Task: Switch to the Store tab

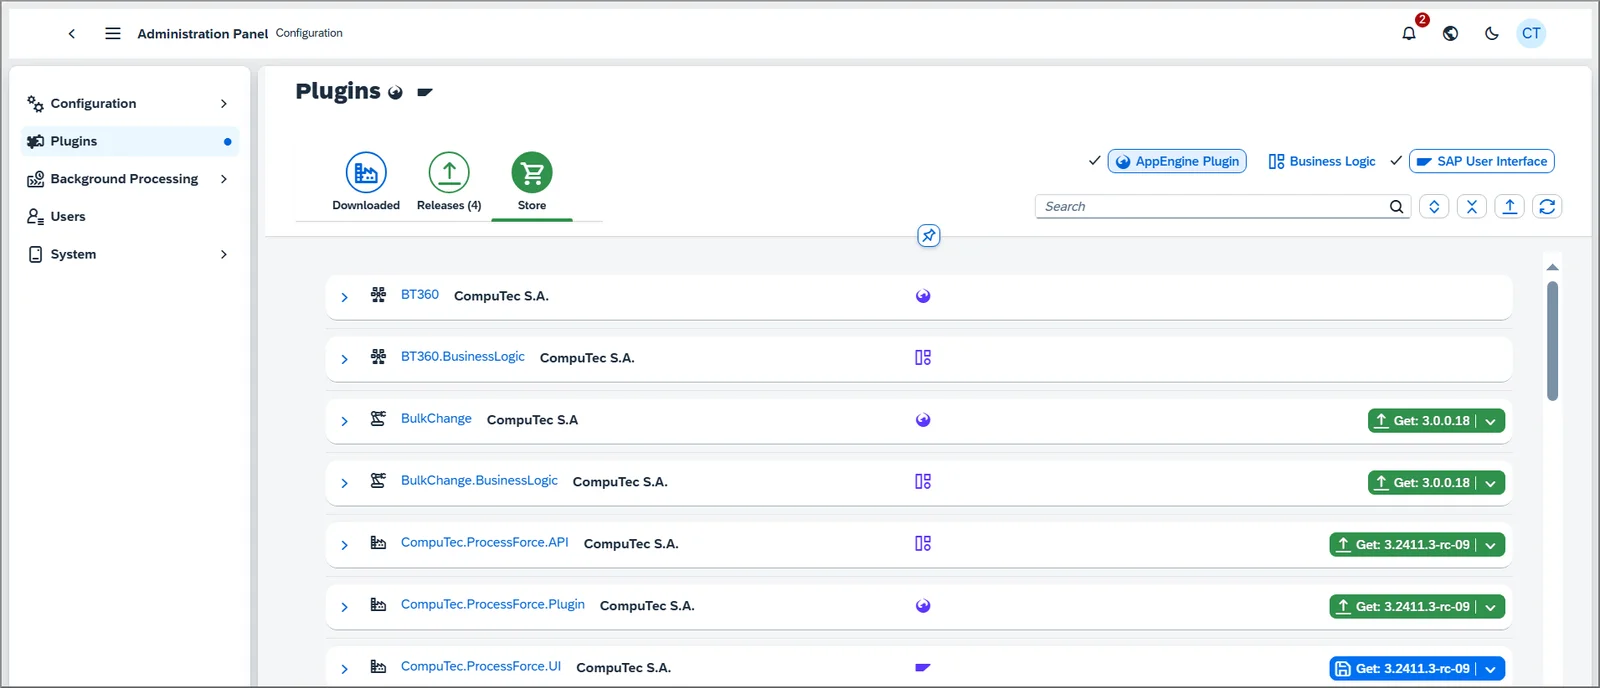Action: pyautogui.click(x=532, y=182)
